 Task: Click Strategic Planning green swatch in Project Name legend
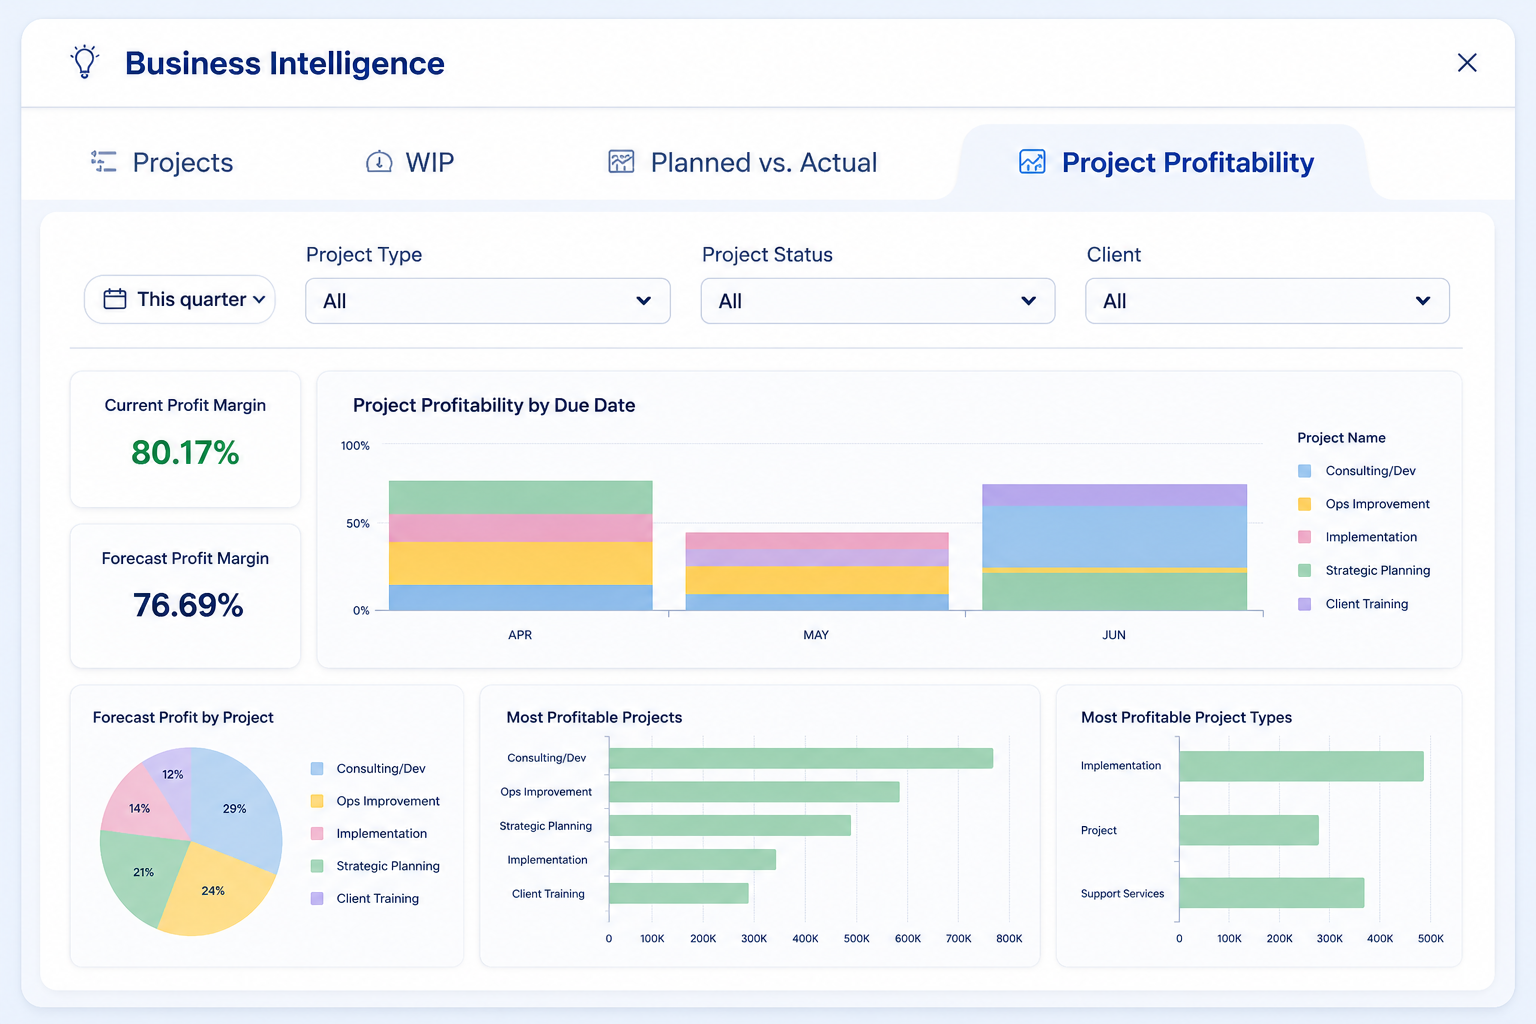tap(1304, 570)
